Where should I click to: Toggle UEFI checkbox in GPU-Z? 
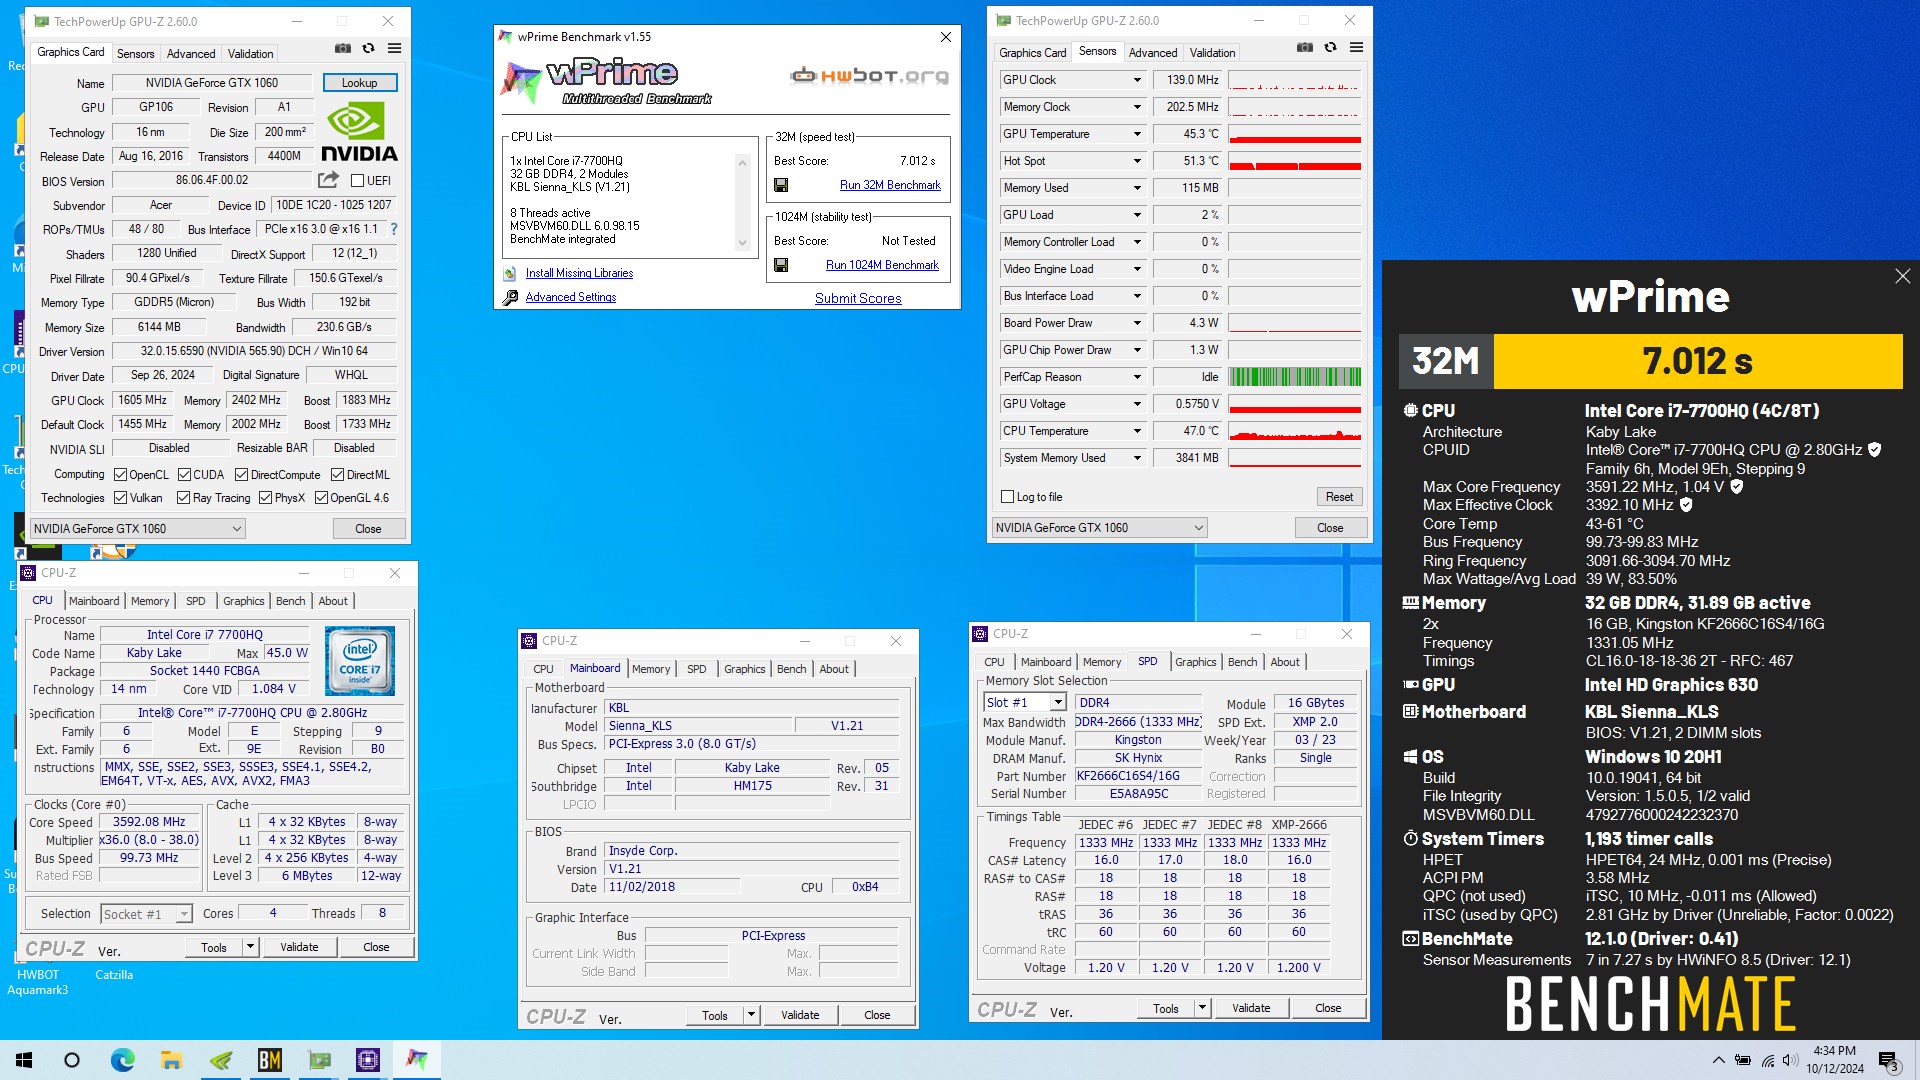357,181
